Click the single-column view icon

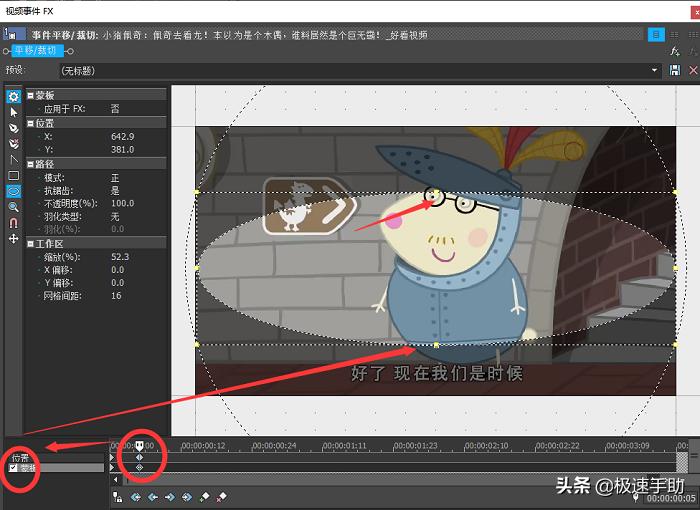tap(656, 34)
